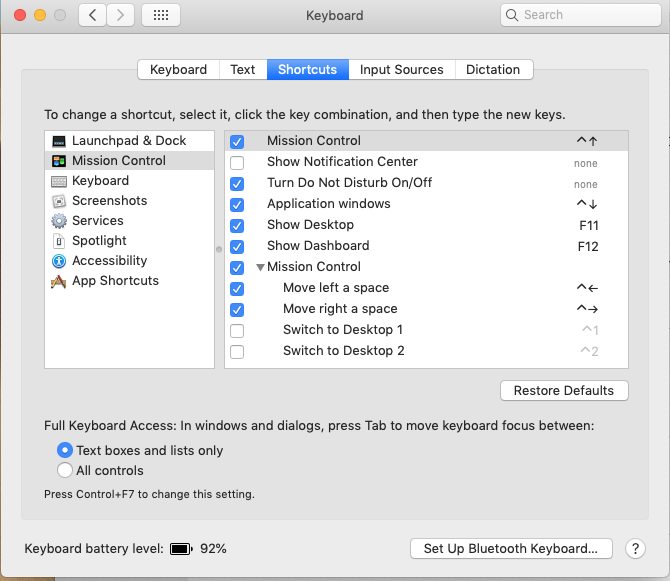Viewport: 670px width, 581px height.
Task: Click the Spotlight category icon
Action: (x=59, y=241)
